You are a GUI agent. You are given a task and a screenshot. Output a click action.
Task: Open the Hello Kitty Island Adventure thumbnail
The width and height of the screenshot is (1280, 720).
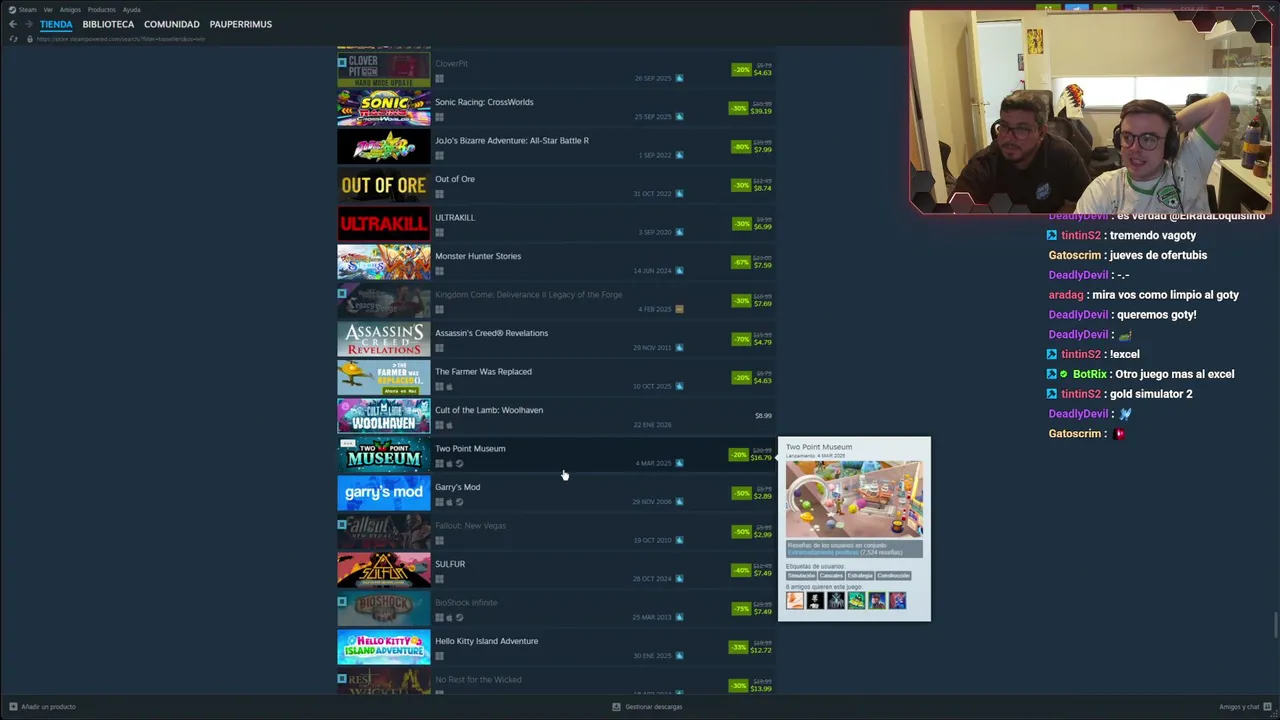tap(384, 647)
